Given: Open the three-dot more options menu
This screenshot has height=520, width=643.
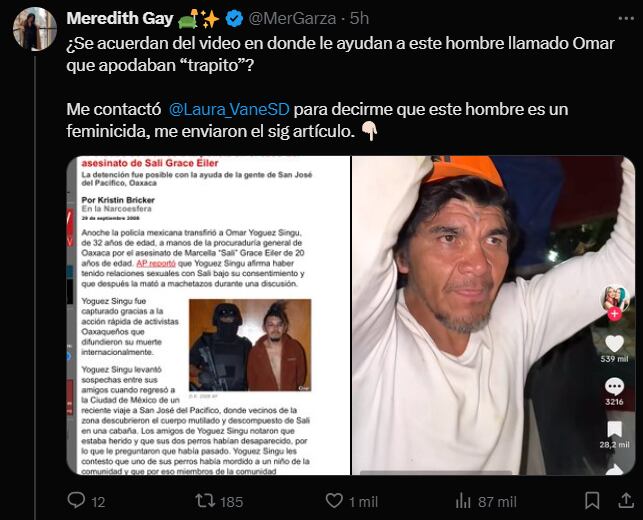Looking at the screenshot, I should pos(626,18).
